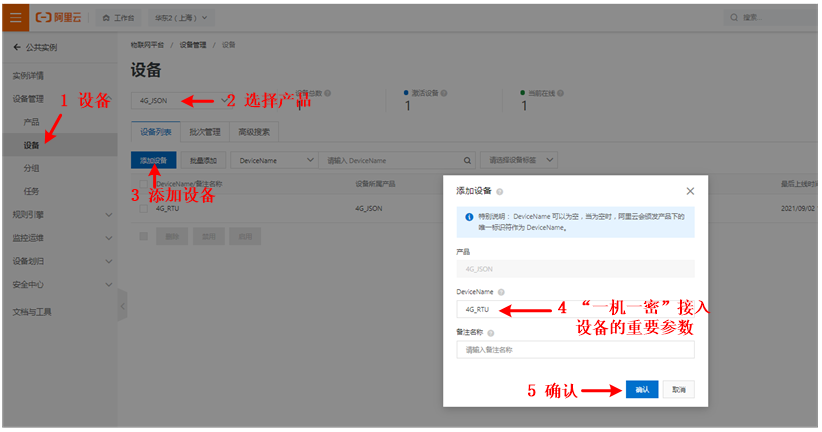The height and width of the screenshot is (432, 822).
Task: Switch to the 设备列表 tab
Action: pyautogui.click(x=156, y=132)
